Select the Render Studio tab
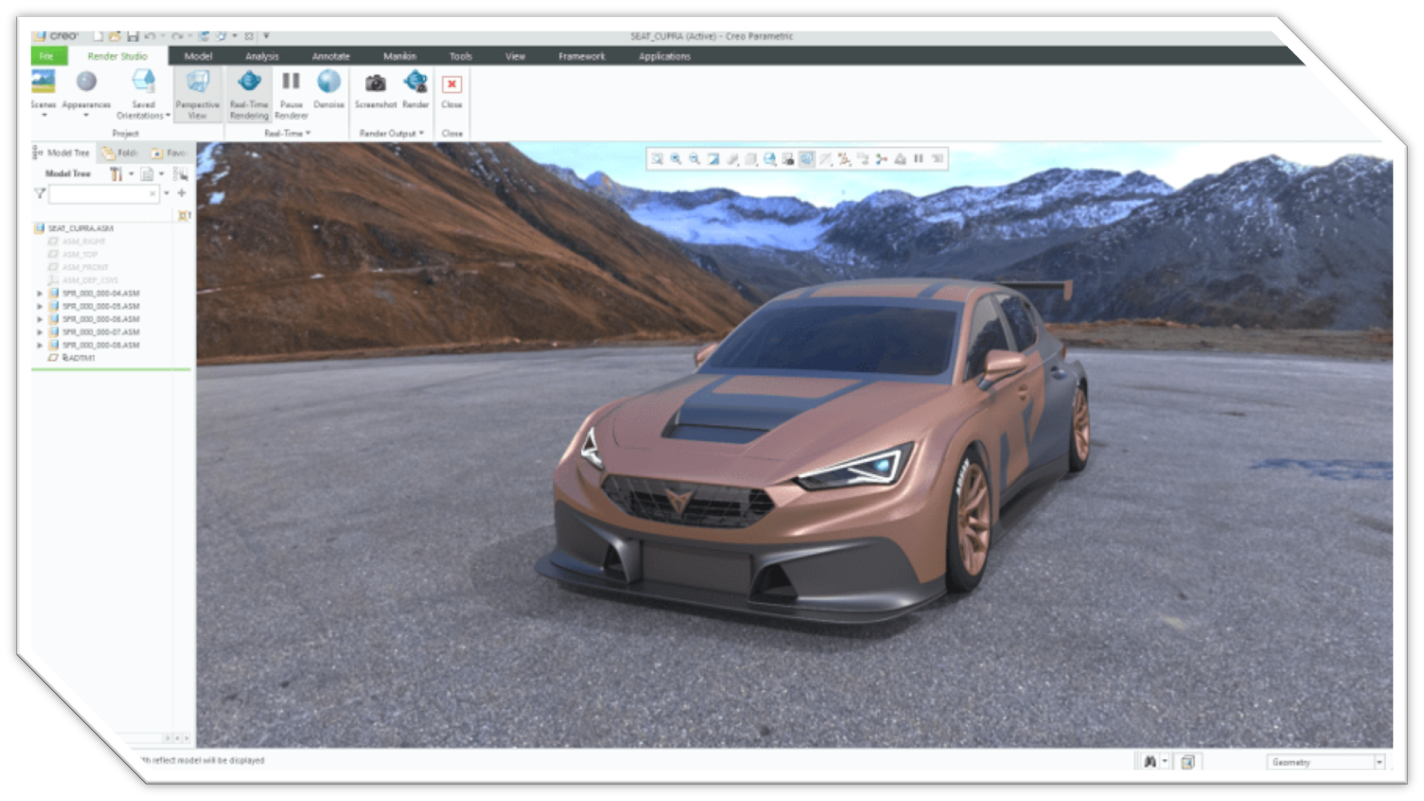The image size is (1424, 801). 117,56
